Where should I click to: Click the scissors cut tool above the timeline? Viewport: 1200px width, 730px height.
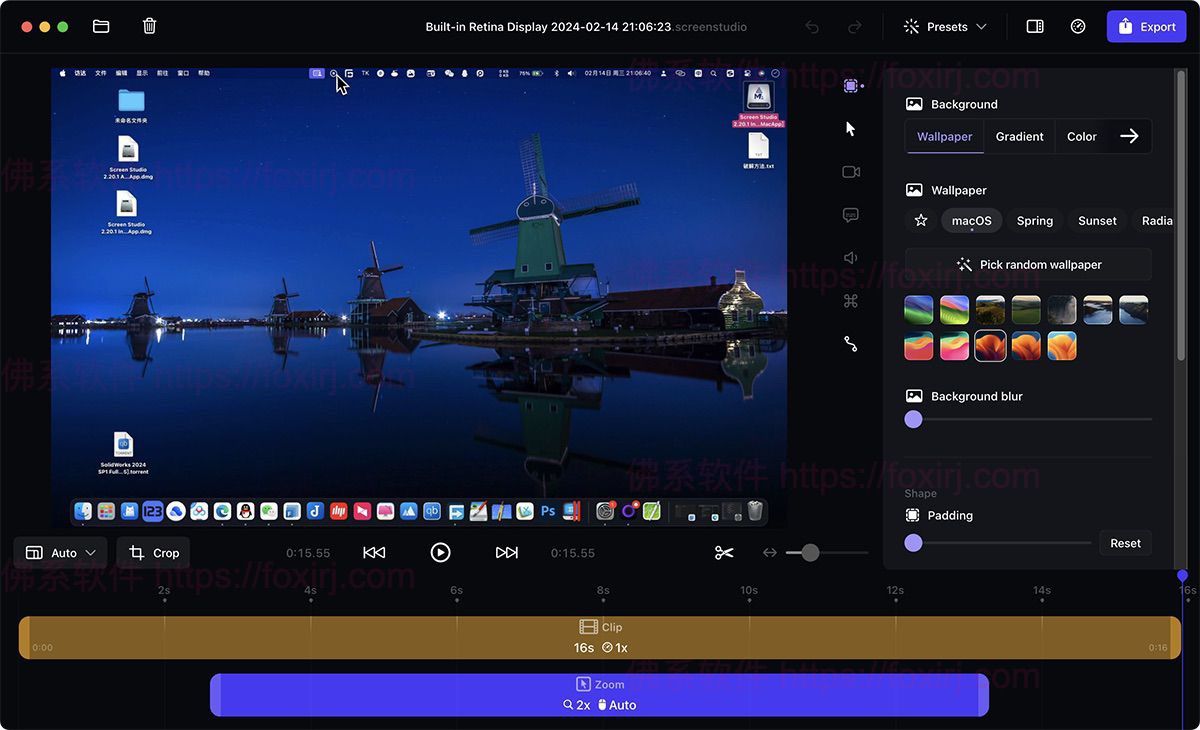point(724,551)
